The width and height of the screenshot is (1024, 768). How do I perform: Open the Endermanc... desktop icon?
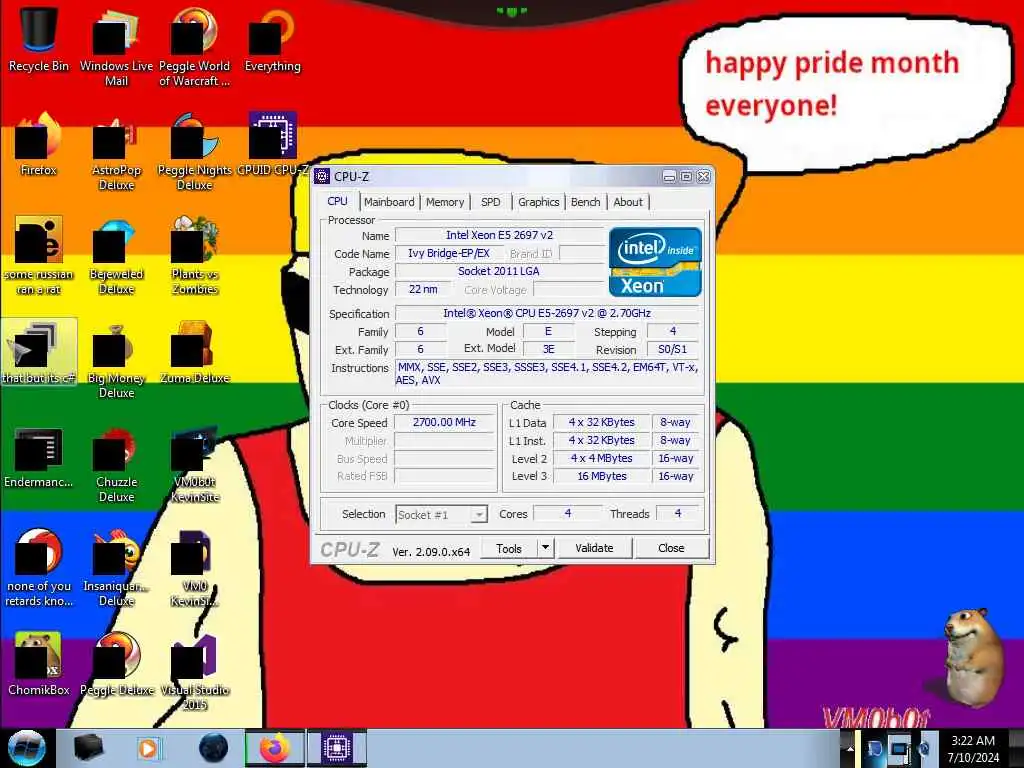(x=39, y=457)
